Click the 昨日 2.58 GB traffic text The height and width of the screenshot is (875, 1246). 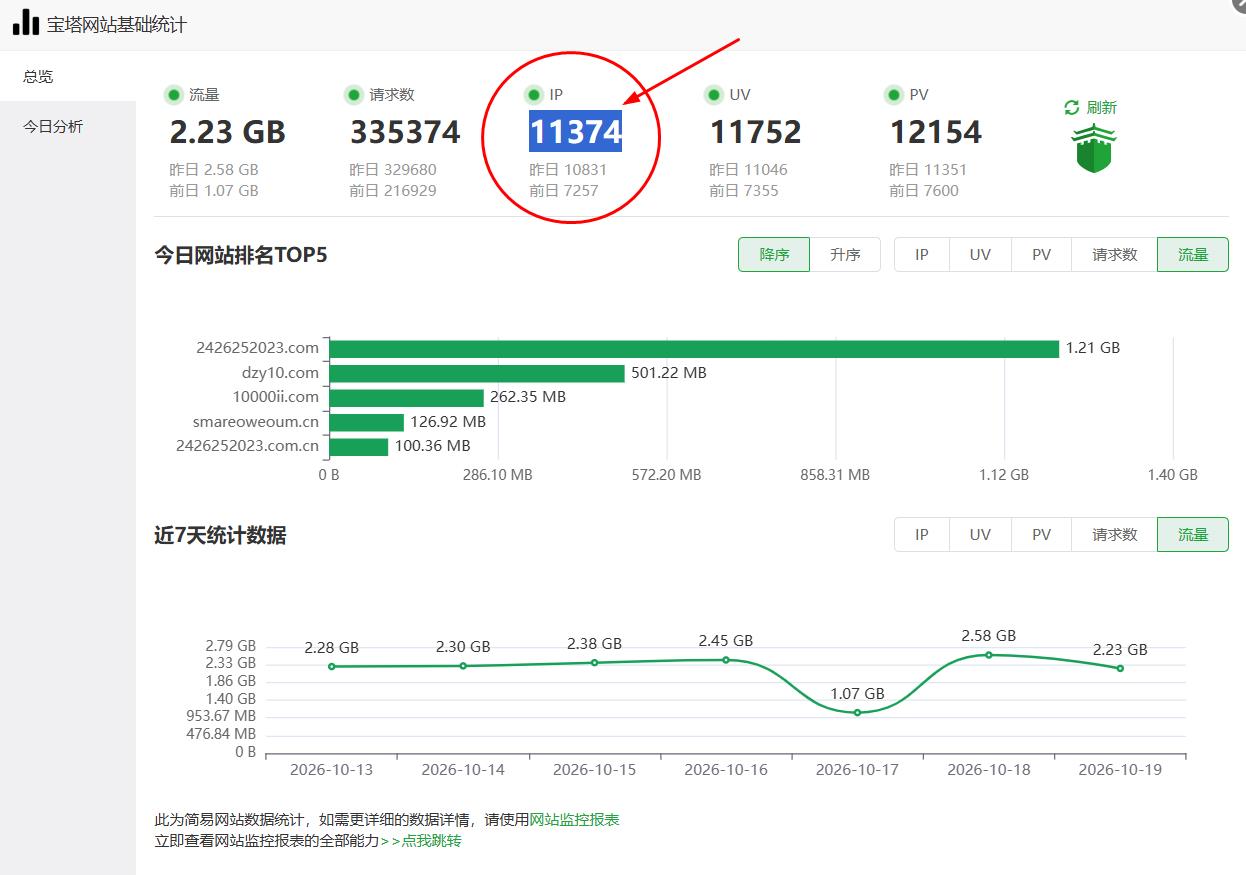click(214, 169)
